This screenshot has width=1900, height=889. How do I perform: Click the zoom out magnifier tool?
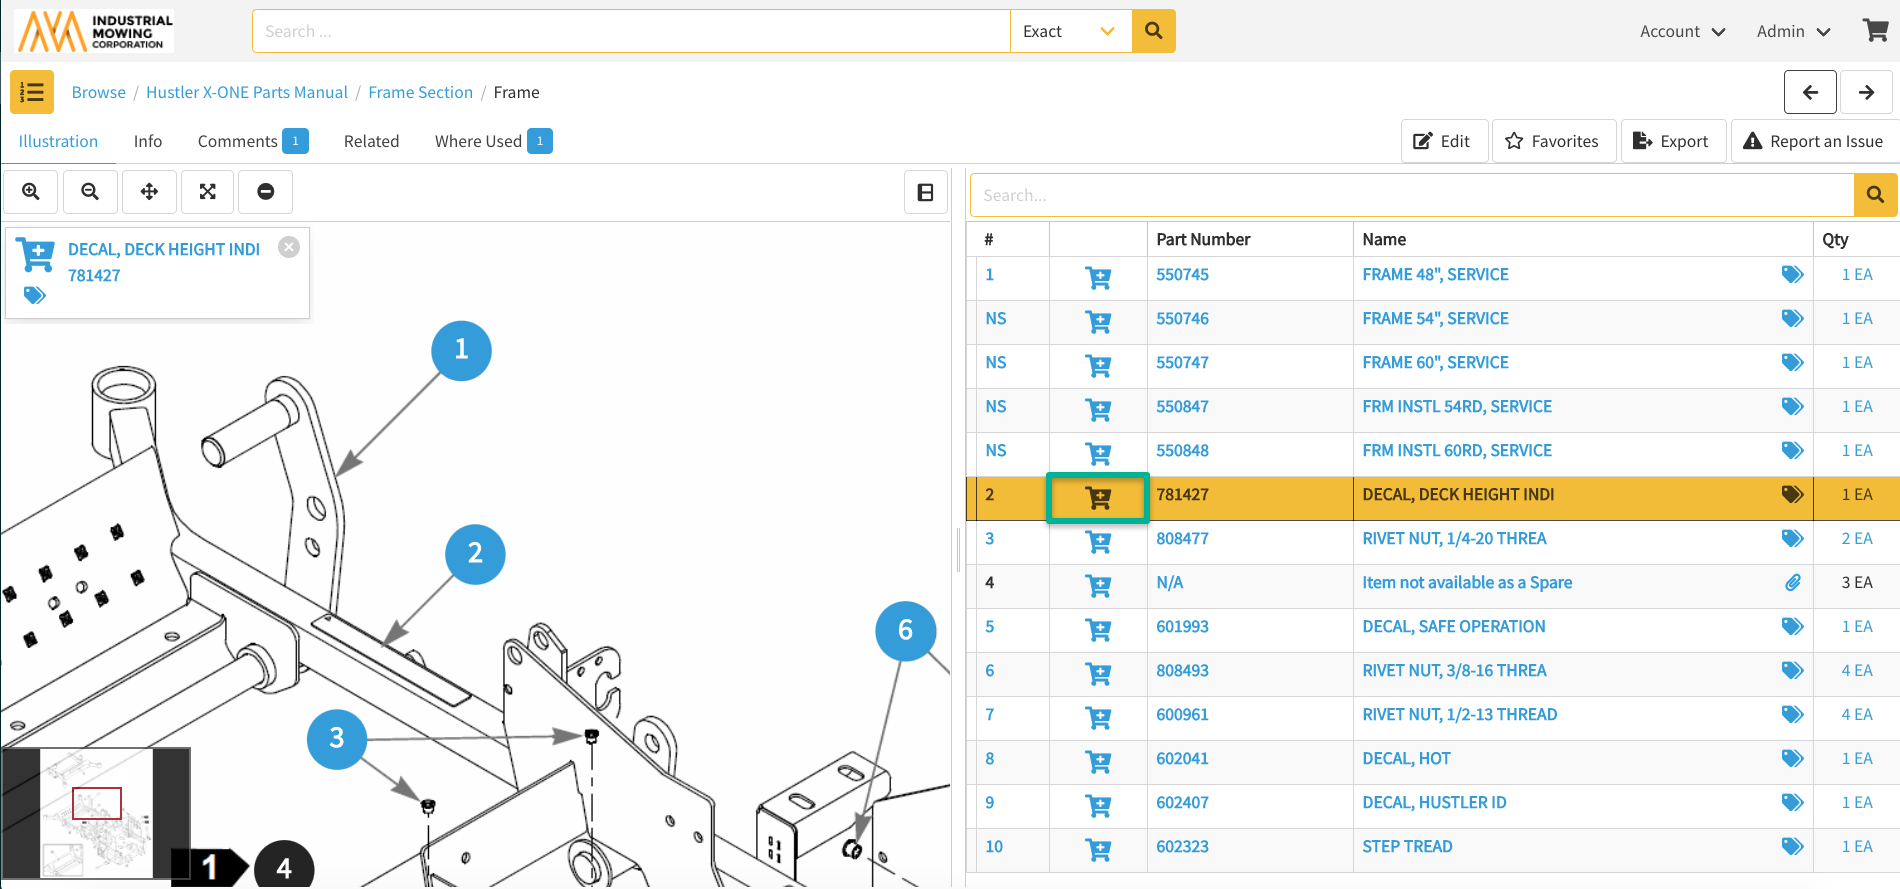click(x=90, y=192)
